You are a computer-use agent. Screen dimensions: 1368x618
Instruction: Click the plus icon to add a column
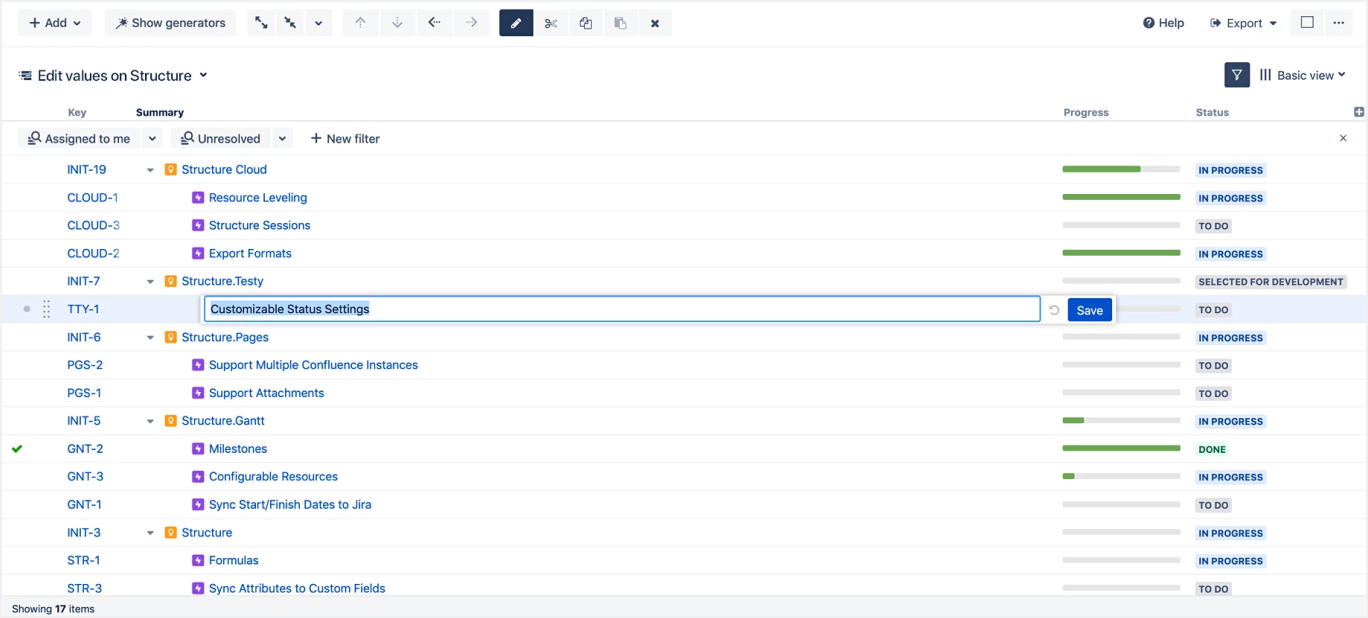[x=1358, y=112]
